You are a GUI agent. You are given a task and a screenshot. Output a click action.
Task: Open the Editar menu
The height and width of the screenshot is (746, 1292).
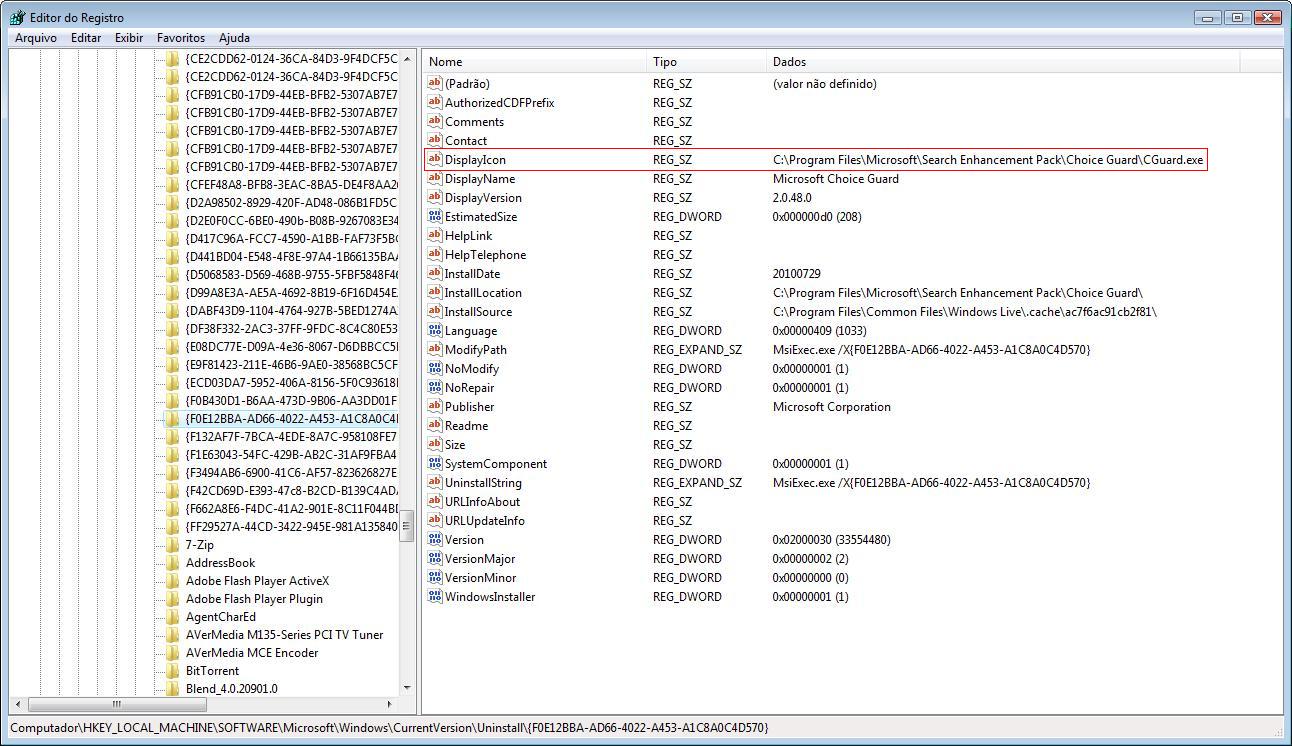coord(86,37)
